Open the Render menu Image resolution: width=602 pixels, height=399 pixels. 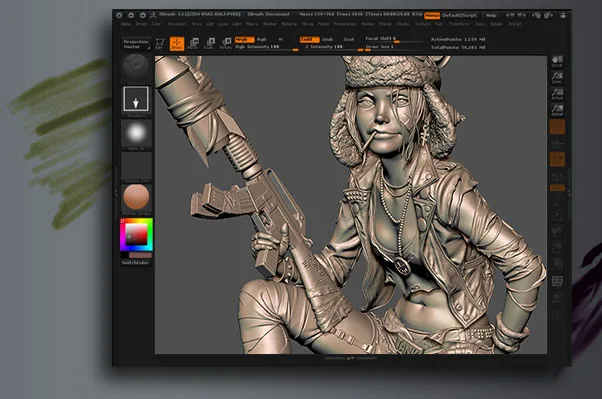click(367, 24)
